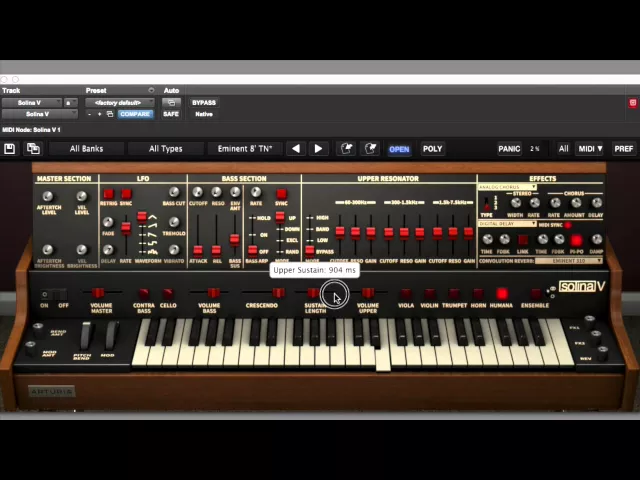Click the save preset floppy icon
Image resolution: width=640 pixels, height=480 pixels.
[x=9, y=149]
